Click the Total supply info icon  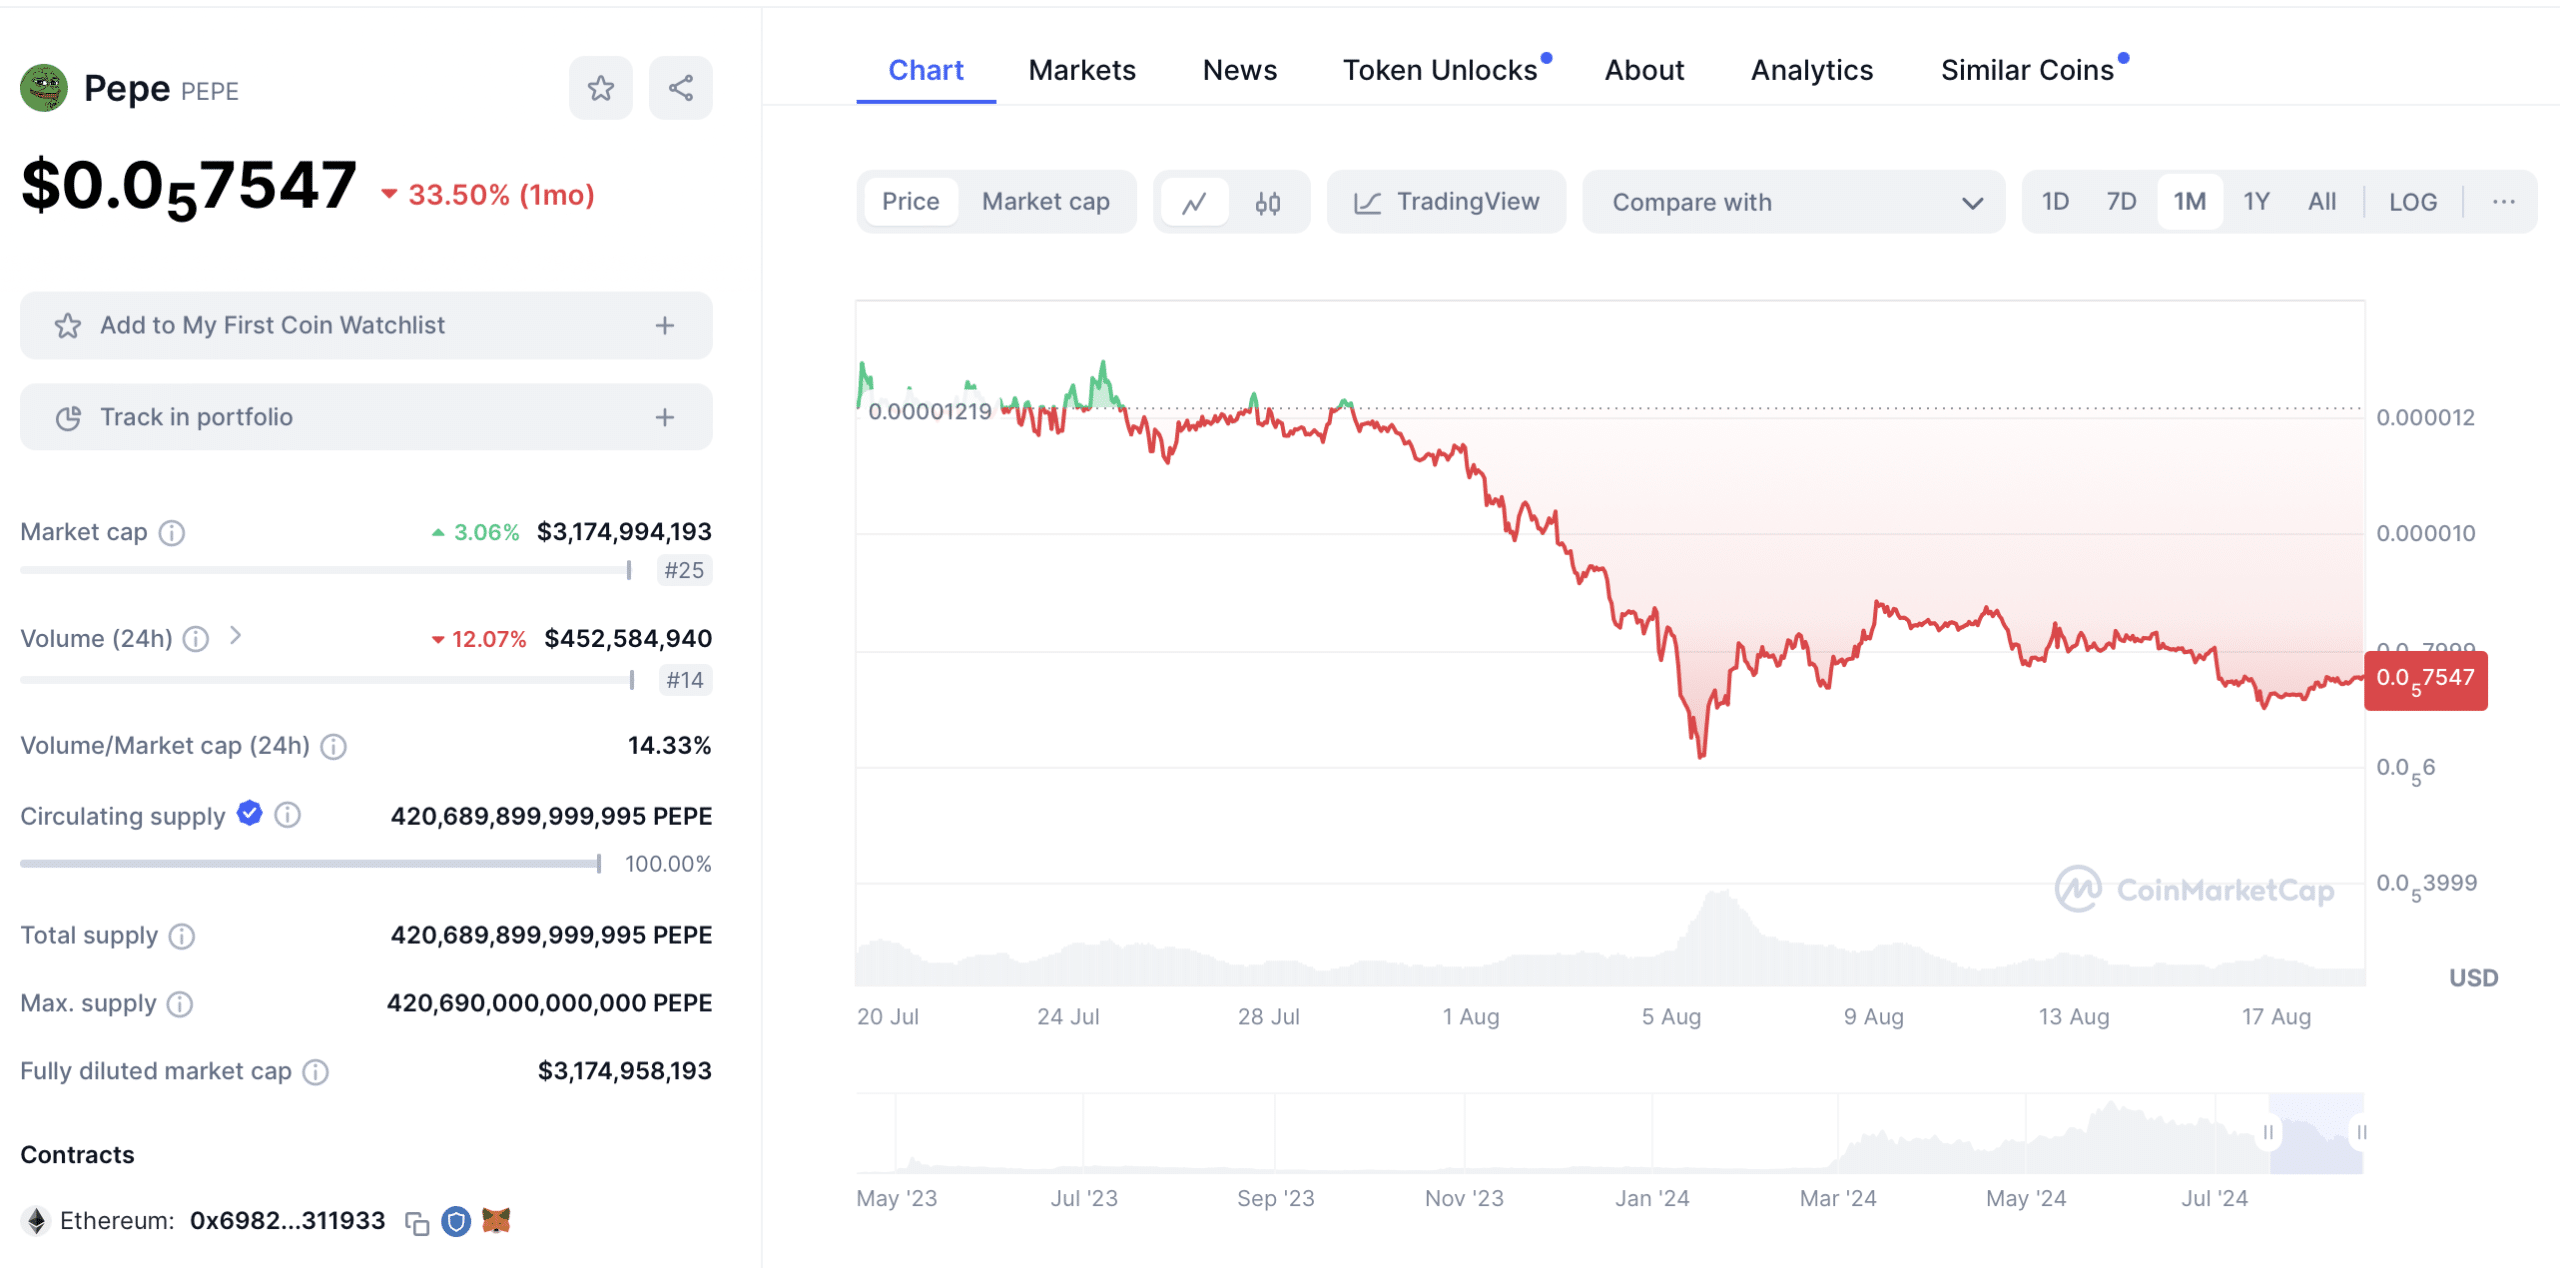182,936
